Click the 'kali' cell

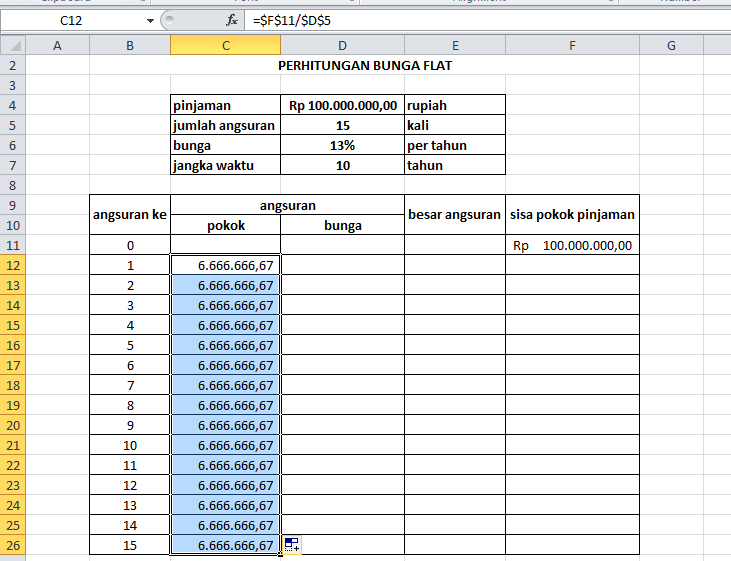(x=455, y=125)
